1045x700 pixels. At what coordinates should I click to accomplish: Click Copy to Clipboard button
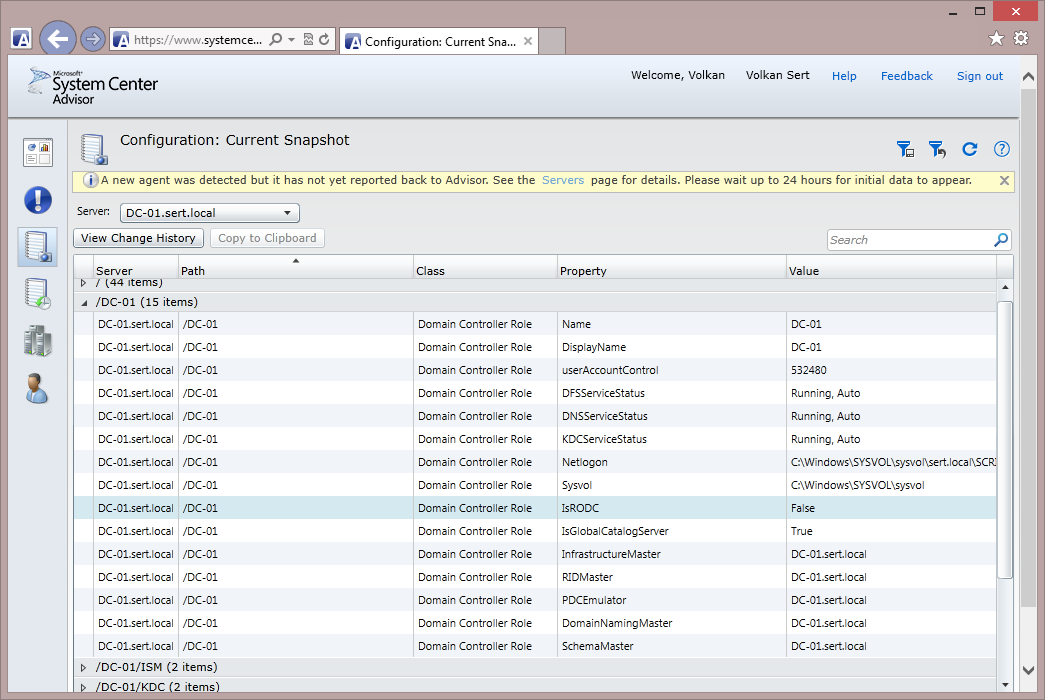pyautogui.click(x=267, y=238)
